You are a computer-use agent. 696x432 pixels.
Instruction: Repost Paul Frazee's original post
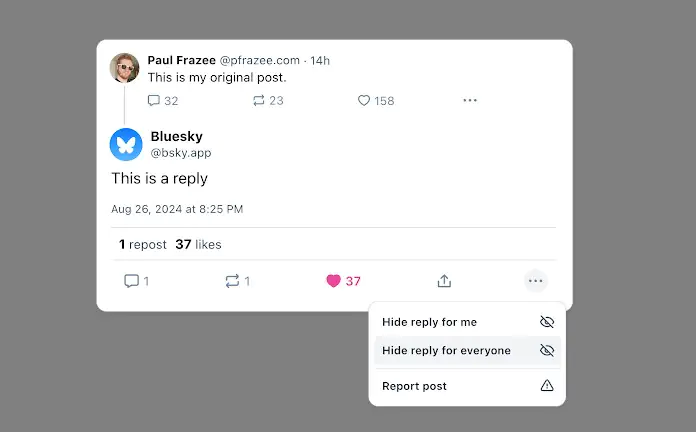tap(259, 100)
